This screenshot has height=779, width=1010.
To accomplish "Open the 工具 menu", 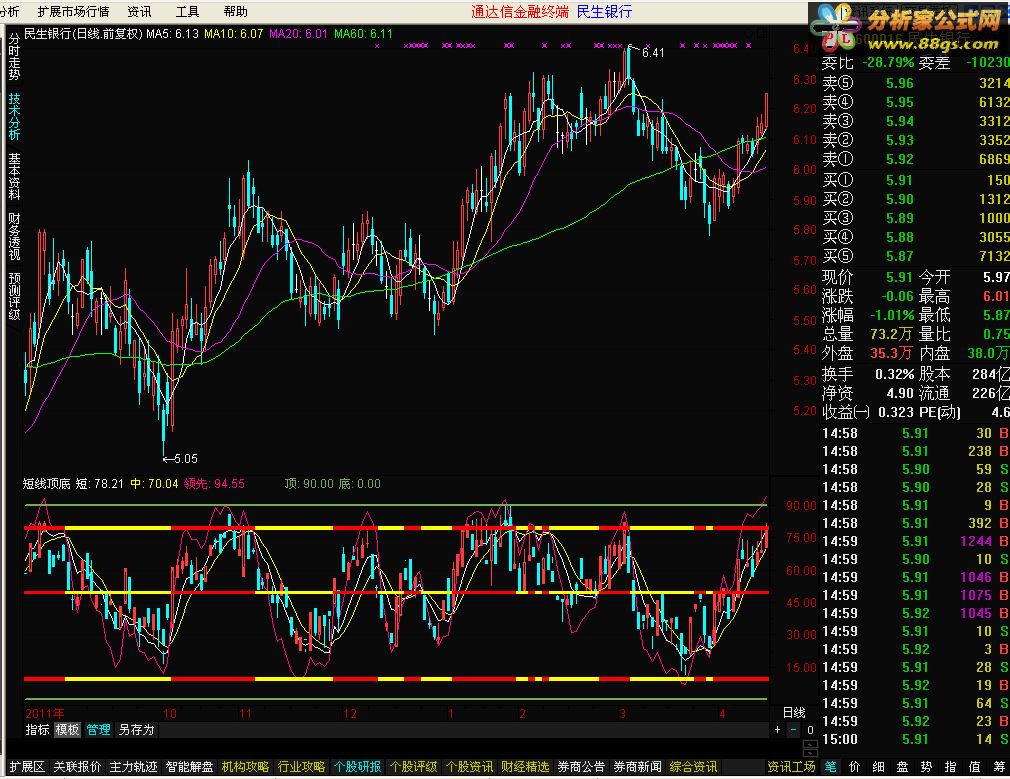I will coord(187,12).
